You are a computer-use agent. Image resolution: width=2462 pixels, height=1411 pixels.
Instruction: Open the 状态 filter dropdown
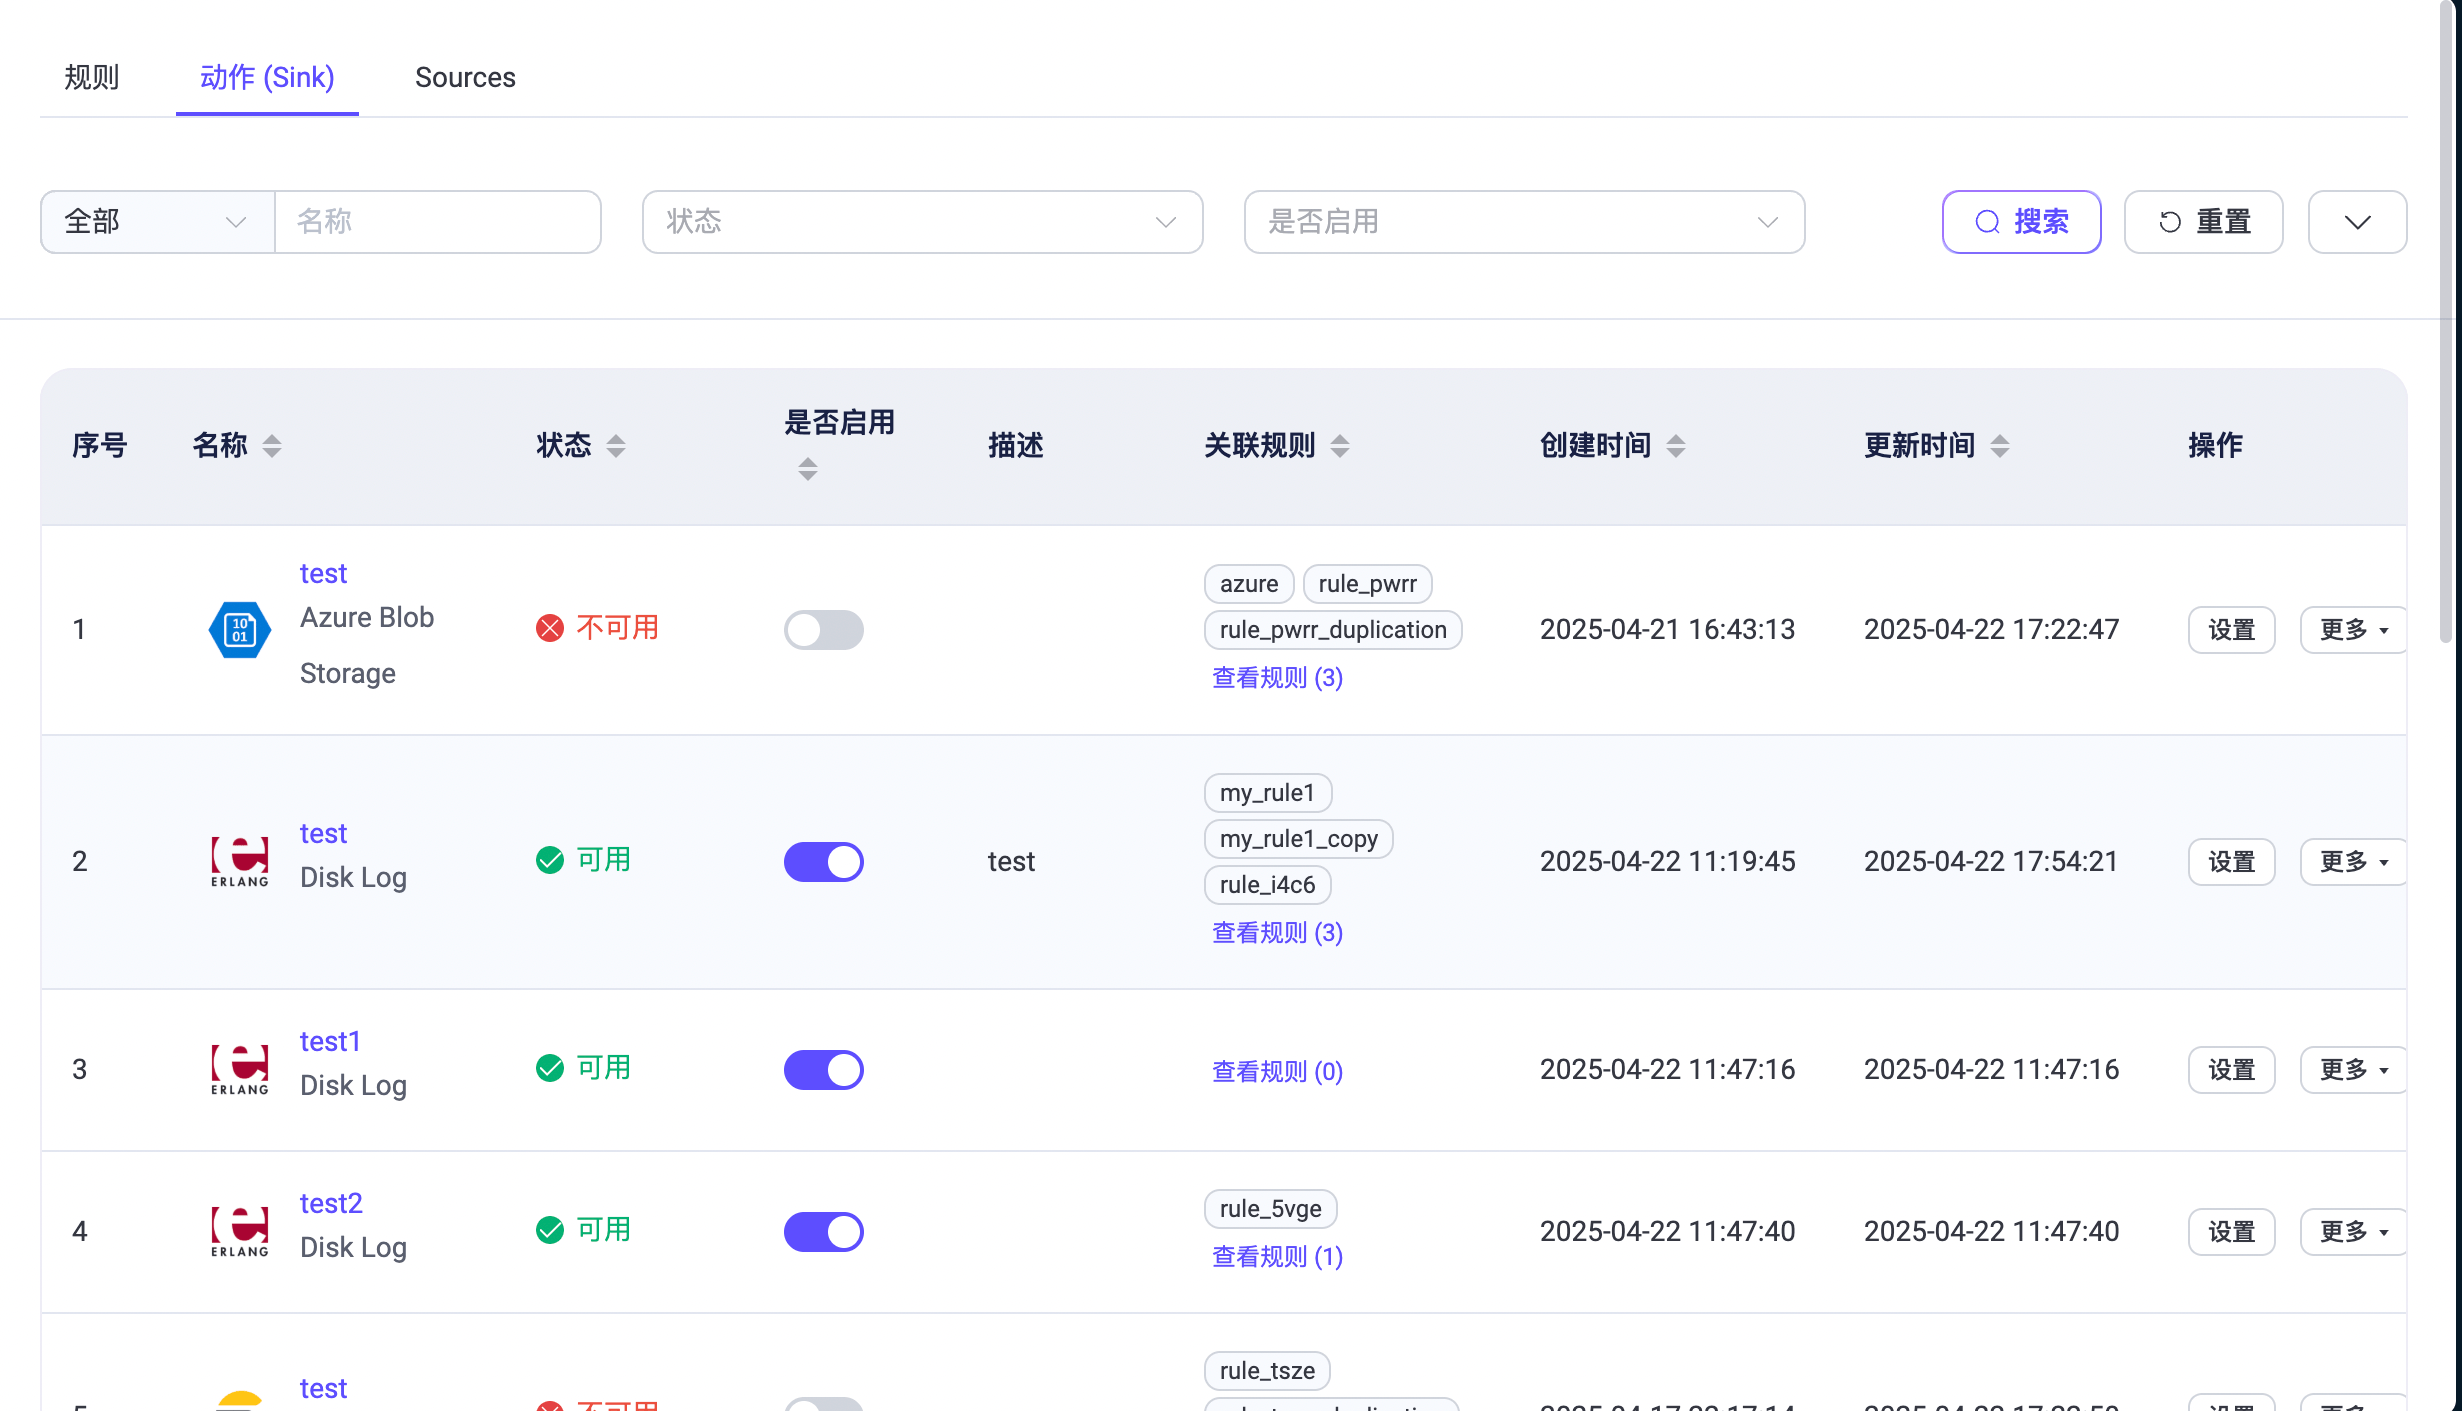coord(921,222)
